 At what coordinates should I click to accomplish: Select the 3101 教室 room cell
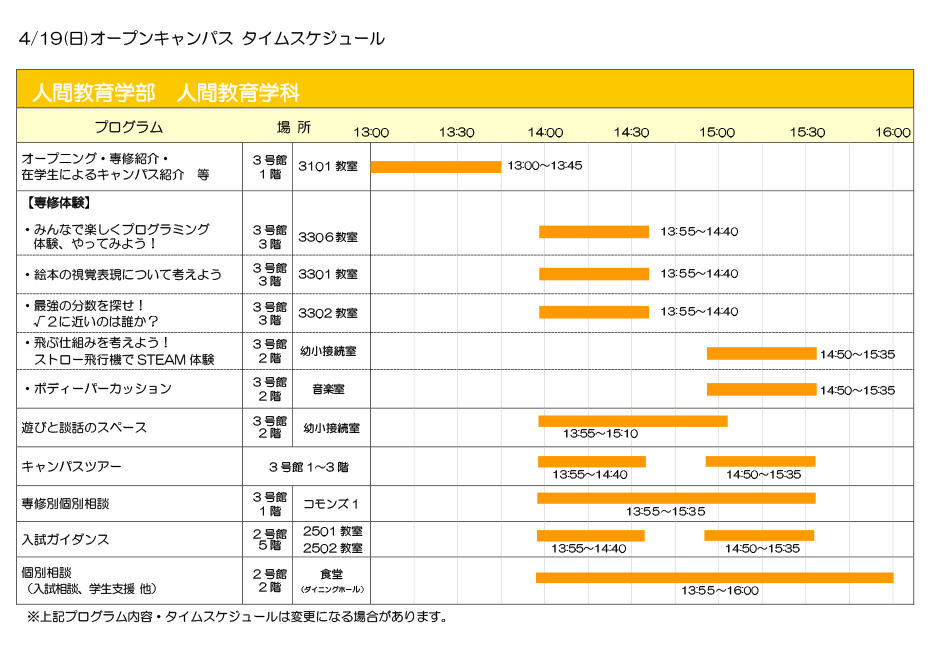click(328, 167)
